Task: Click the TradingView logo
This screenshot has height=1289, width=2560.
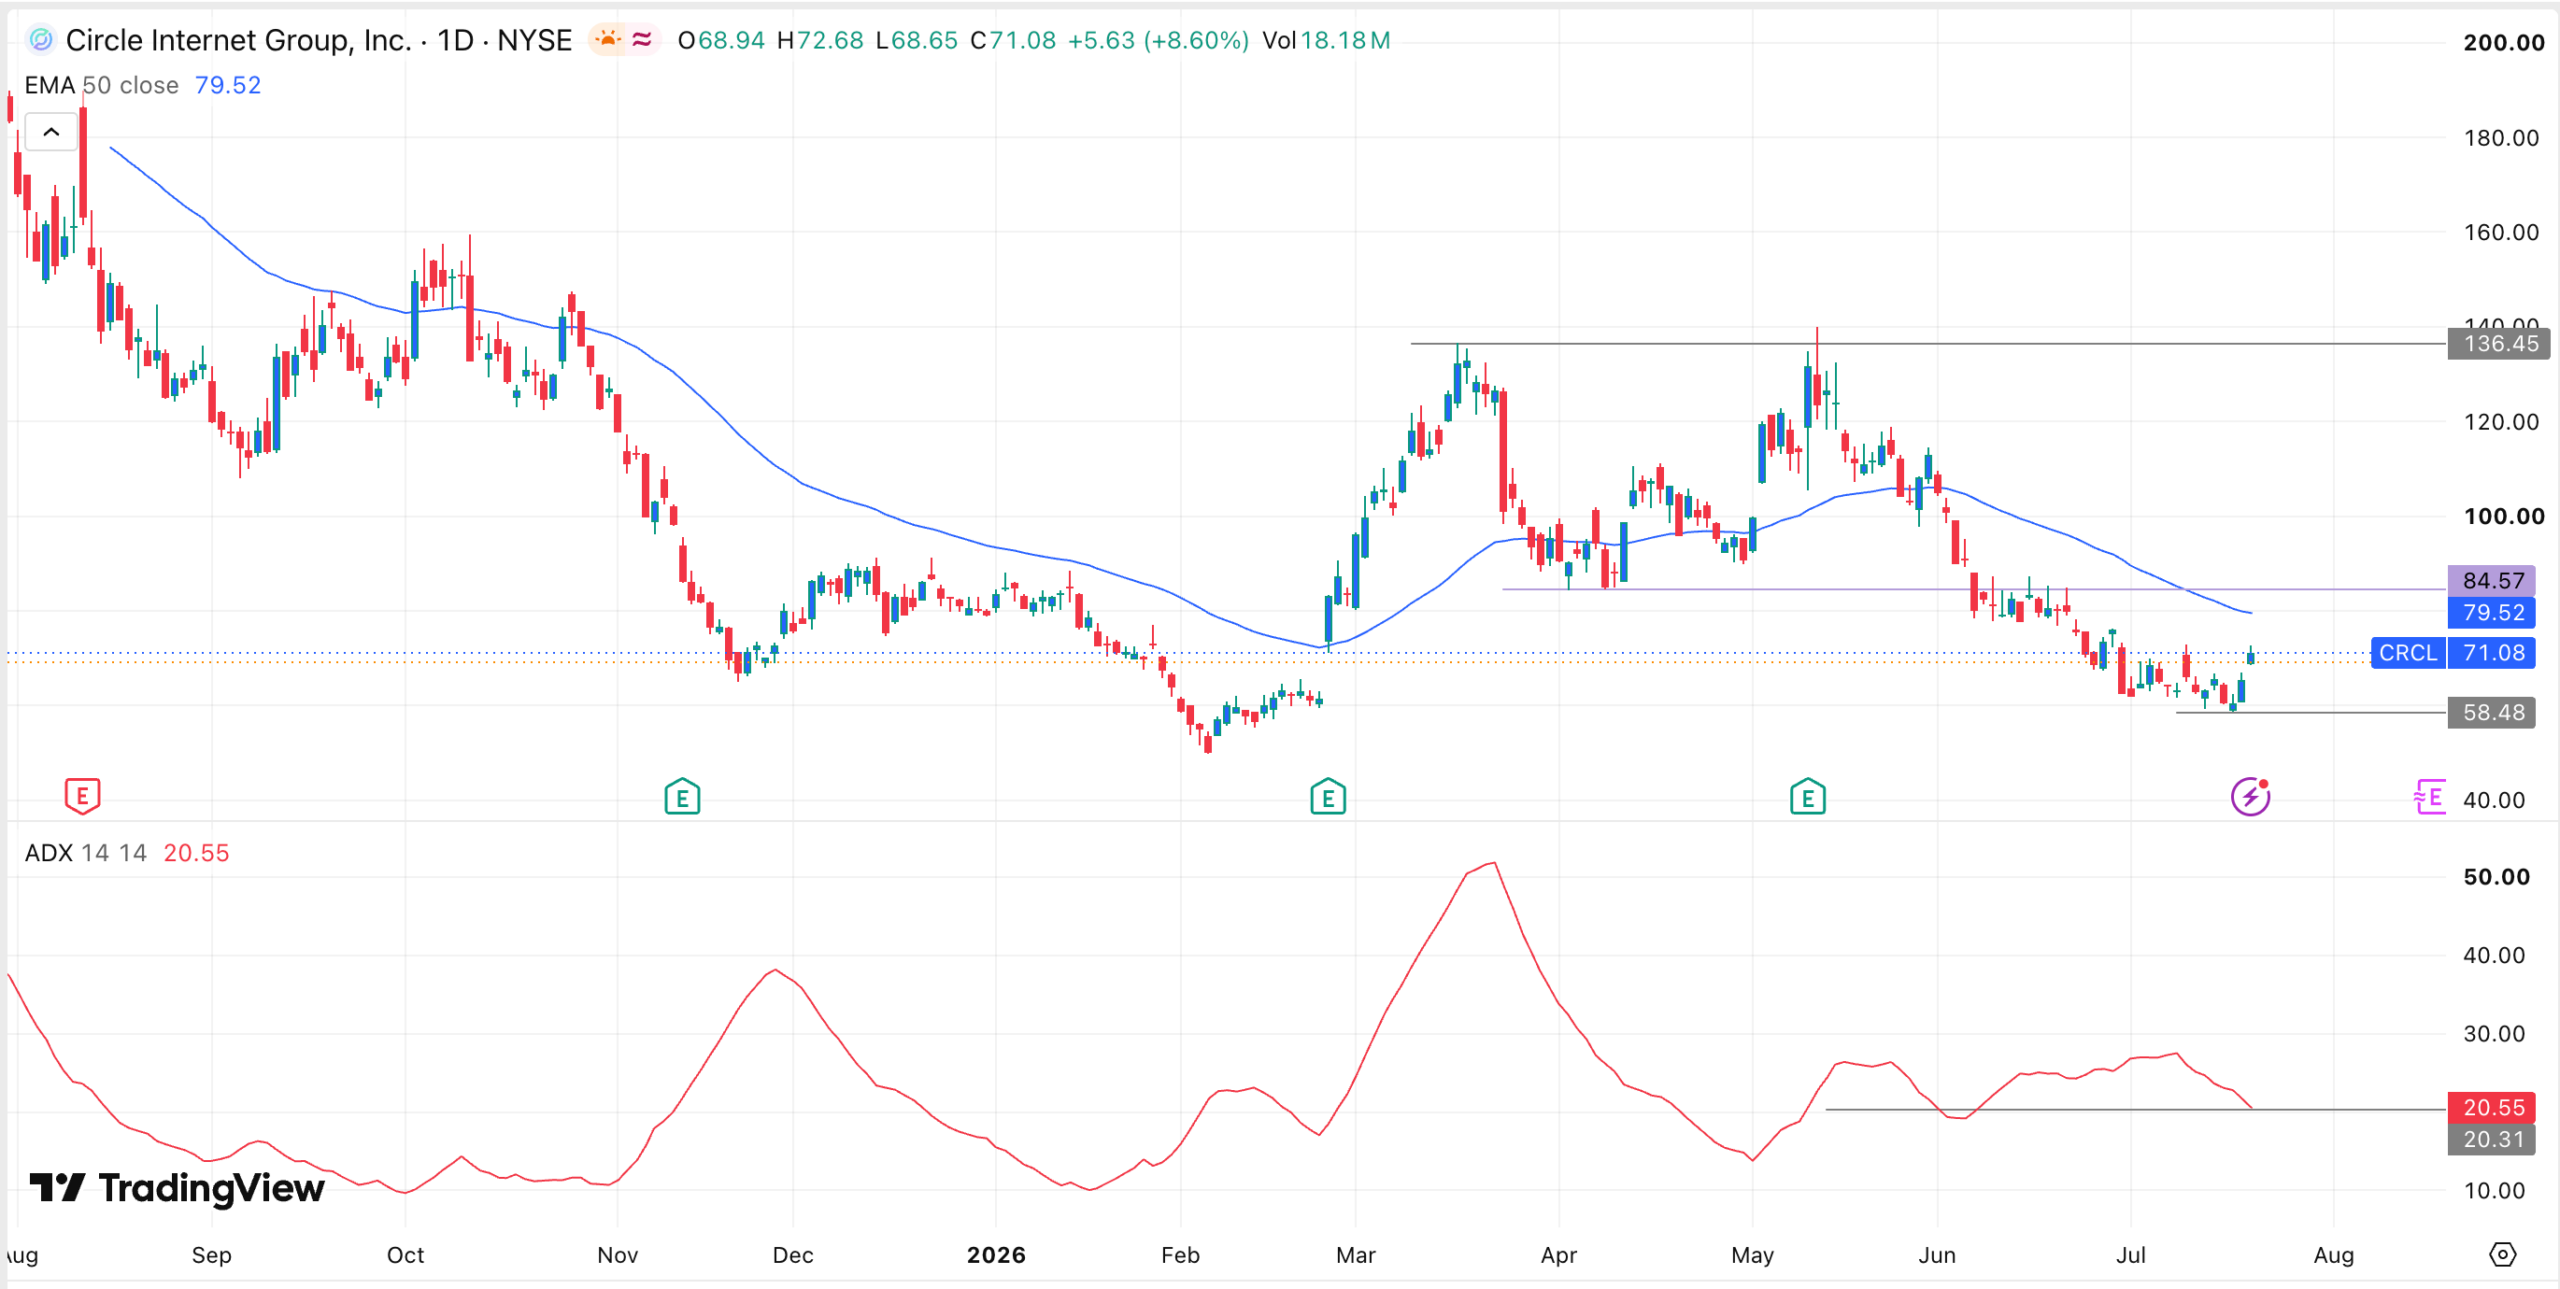Action: 177,1188
